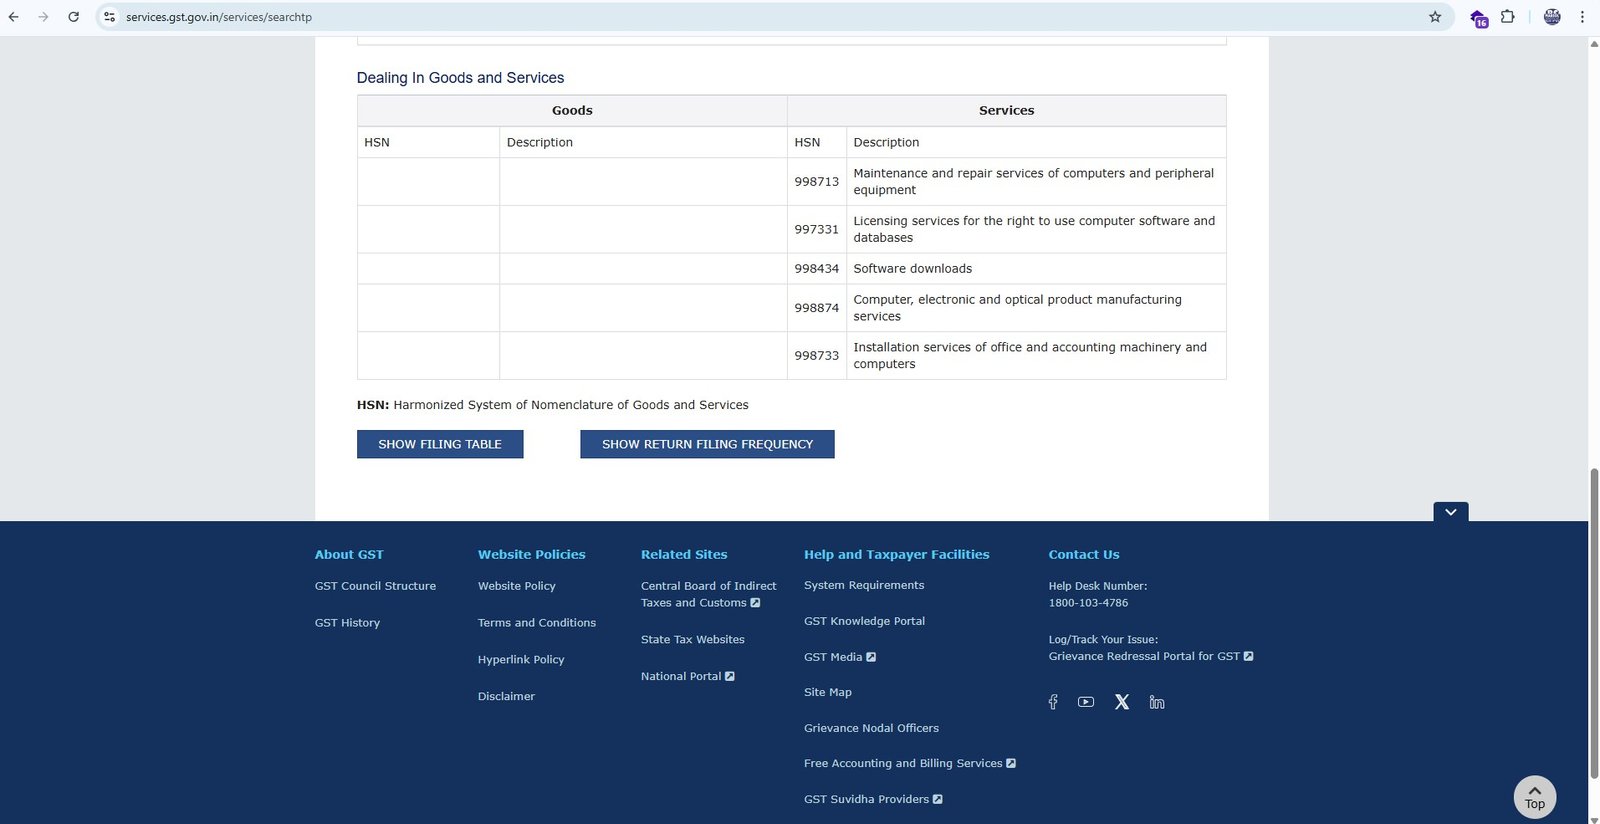The height and width of the screenshot is (824, 1600).
Task: Select HSN code 997331 cell
Action: pyautogui.click(x=817, y=229)
